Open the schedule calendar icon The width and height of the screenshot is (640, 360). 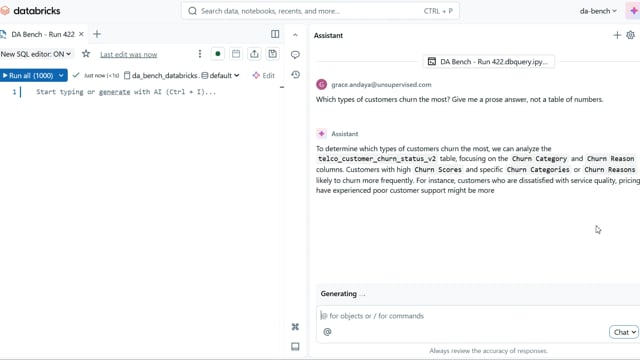236,54
